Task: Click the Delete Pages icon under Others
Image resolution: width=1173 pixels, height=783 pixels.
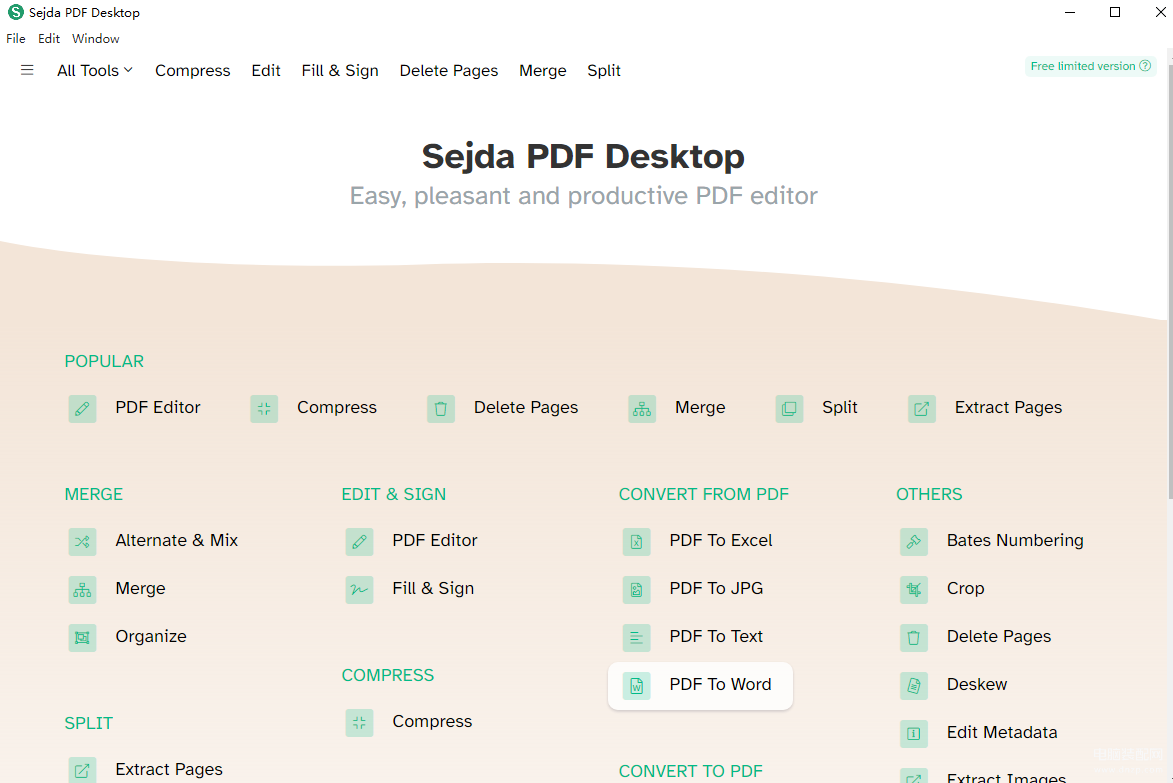Action: [x=913, y=638]
